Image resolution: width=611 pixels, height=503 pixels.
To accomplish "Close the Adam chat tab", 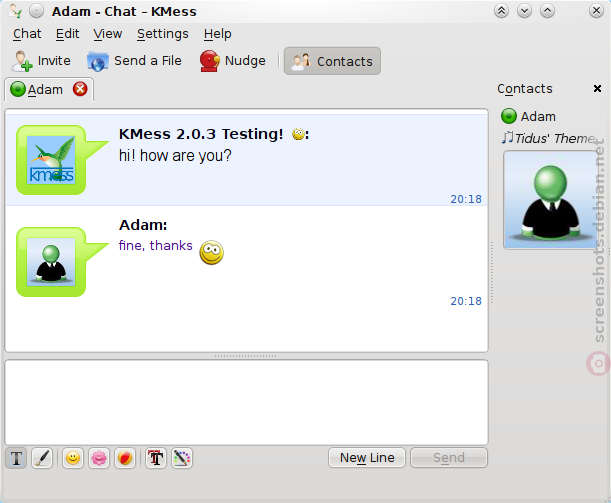I will [x=80, y=89].
